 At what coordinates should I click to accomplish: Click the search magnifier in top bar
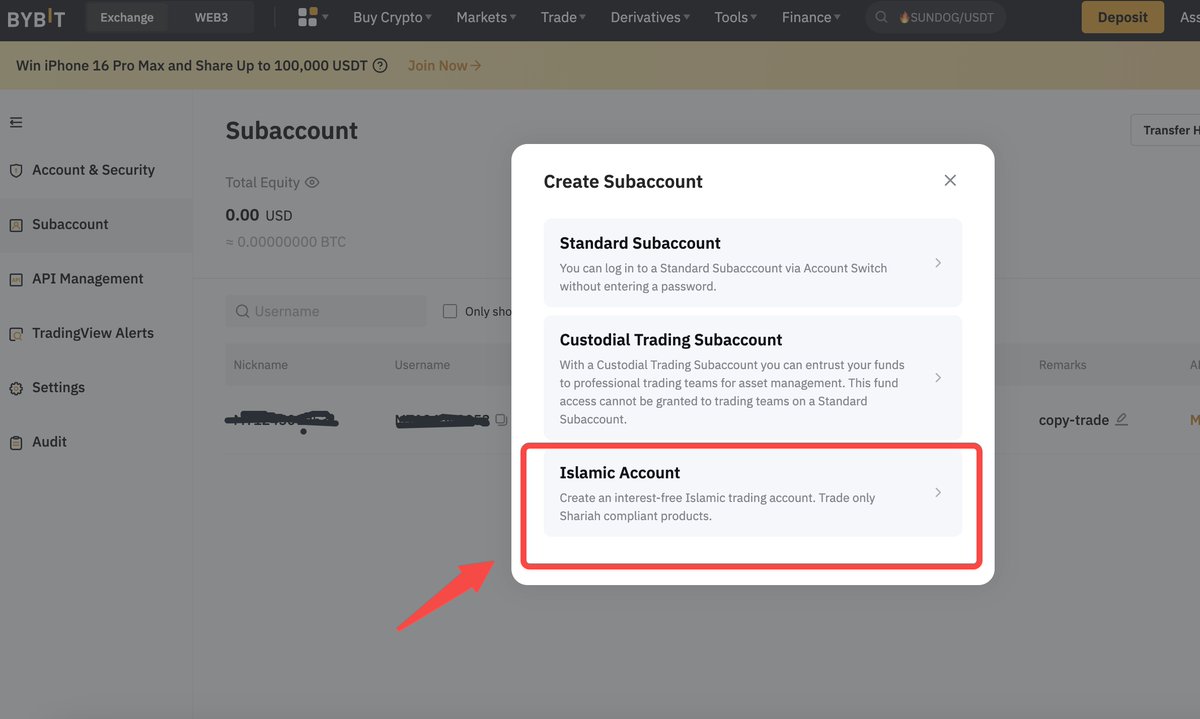tap(881, 17)
